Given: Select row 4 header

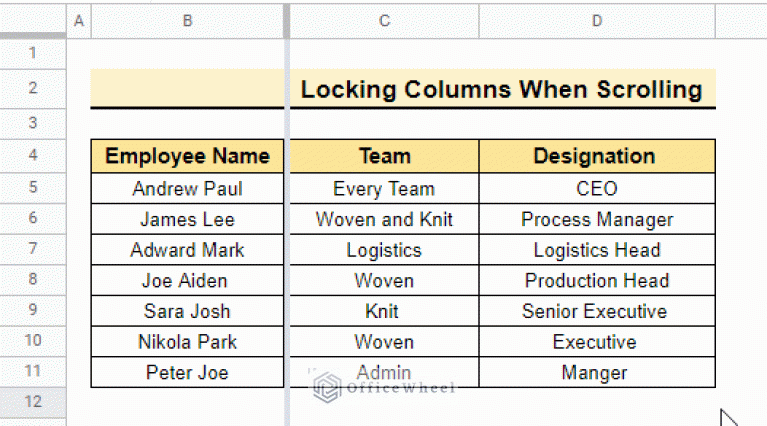Looking at the screenshot, I should coord(33,156).
